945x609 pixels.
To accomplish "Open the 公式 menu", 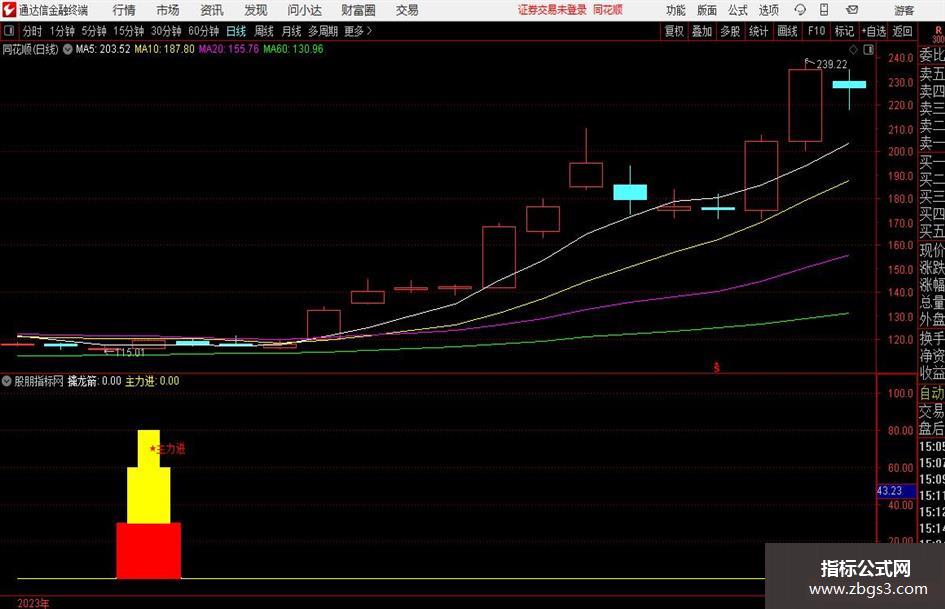I will [x=738, y=10].
